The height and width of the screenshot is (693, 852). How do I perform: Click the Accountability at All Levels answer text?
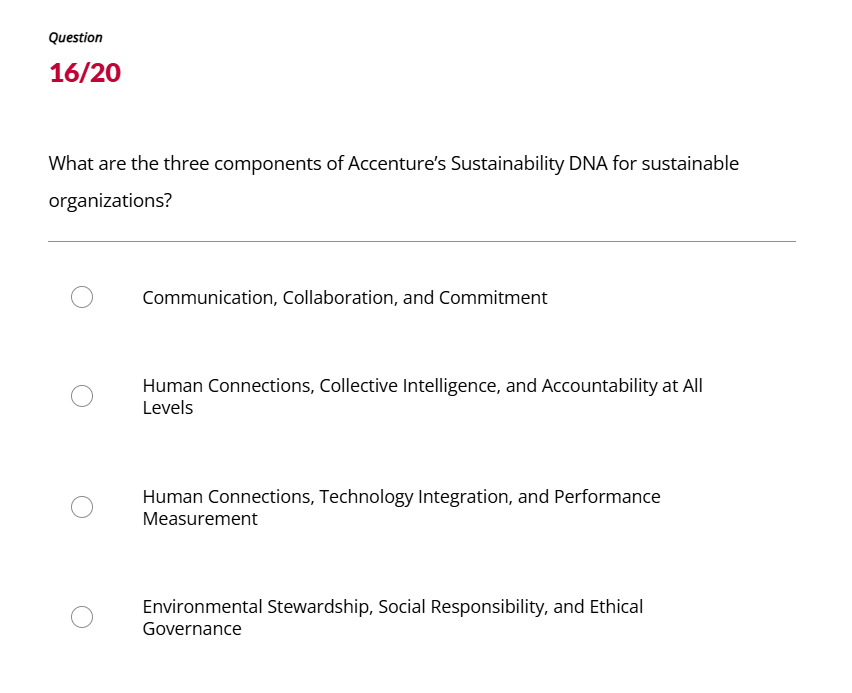coord(420,396)
